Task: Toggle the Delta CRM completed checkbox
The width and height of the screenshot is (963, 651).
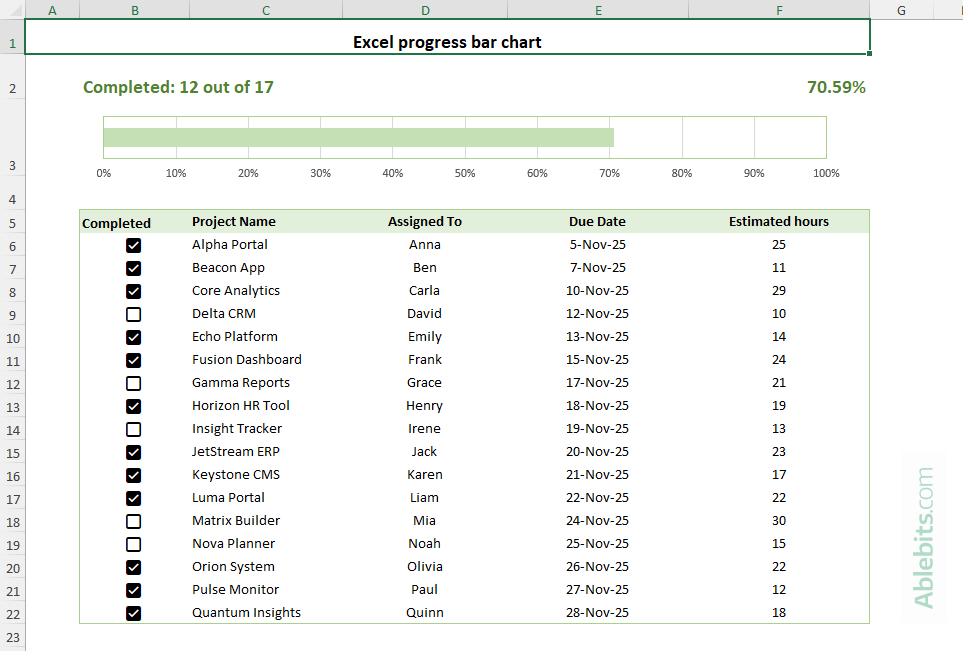Action: [133, 314]
